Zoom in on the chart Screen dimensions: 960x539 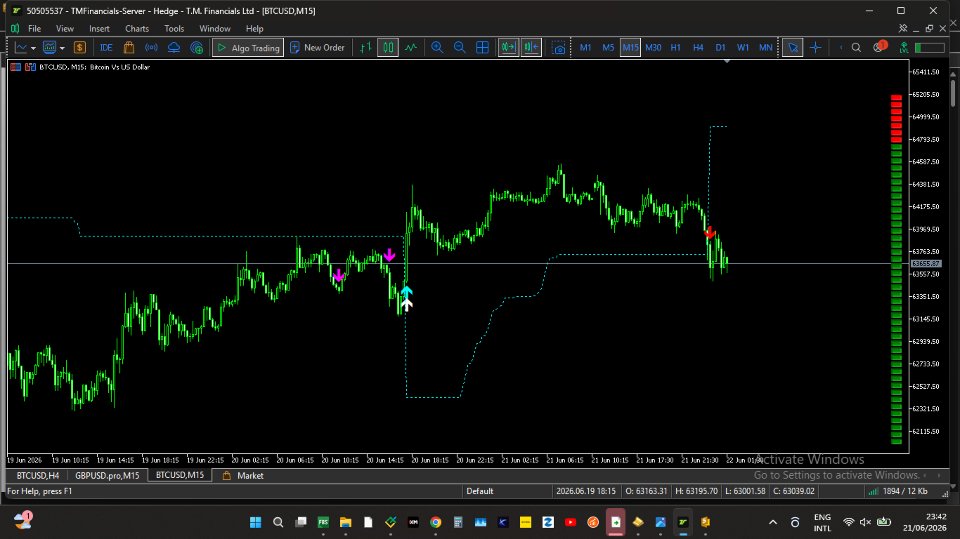coord(437,47)
